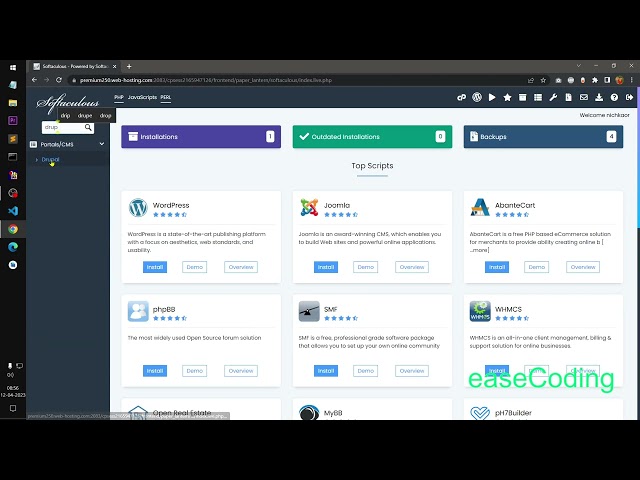
Task: Install WordPress
Action: tap(155, 267)
